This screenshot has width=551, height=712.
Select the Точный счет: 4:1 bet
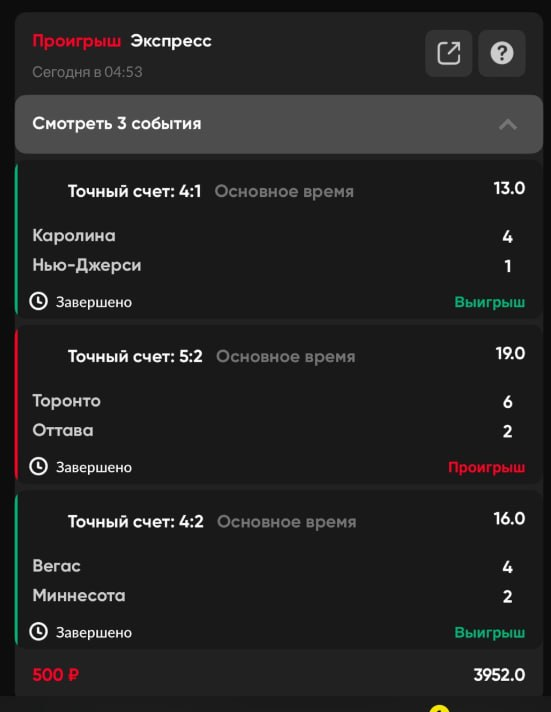134,192
